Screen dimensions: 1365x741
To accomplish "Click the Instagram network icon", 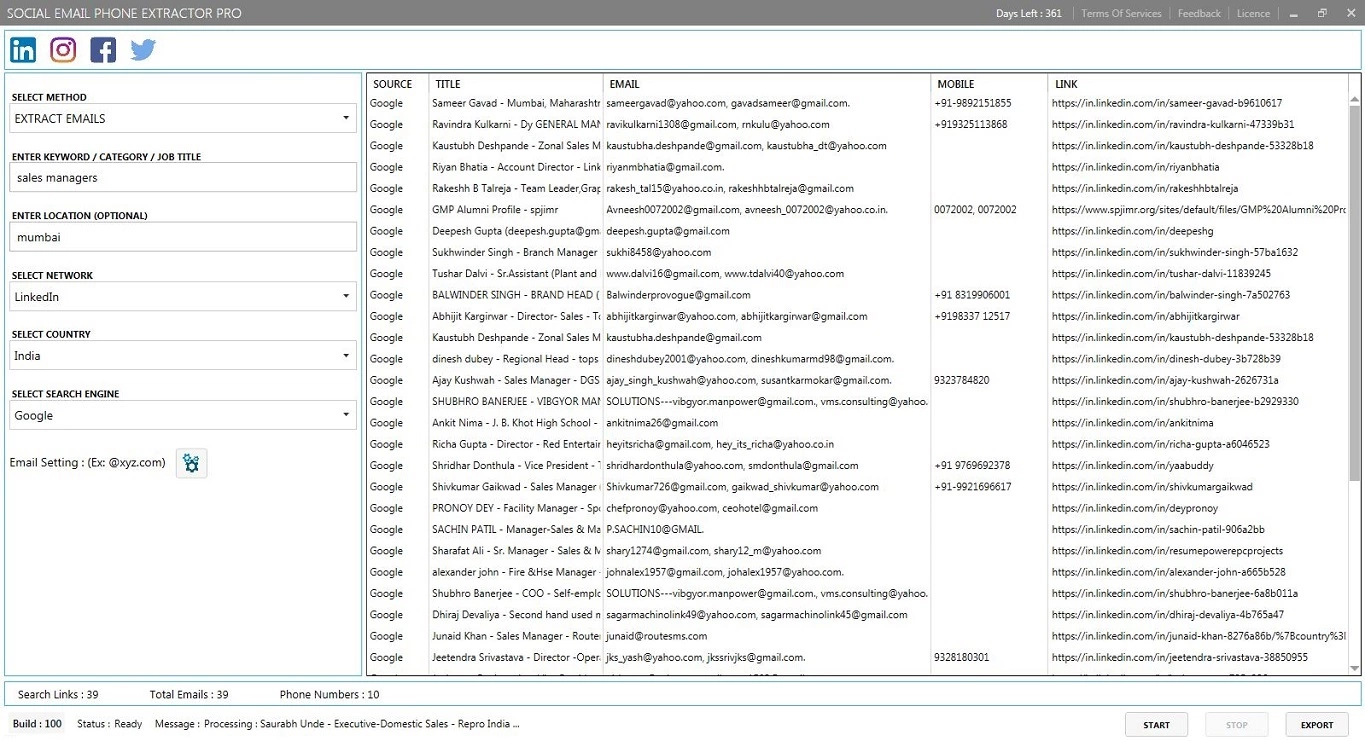I will [63, 50].
